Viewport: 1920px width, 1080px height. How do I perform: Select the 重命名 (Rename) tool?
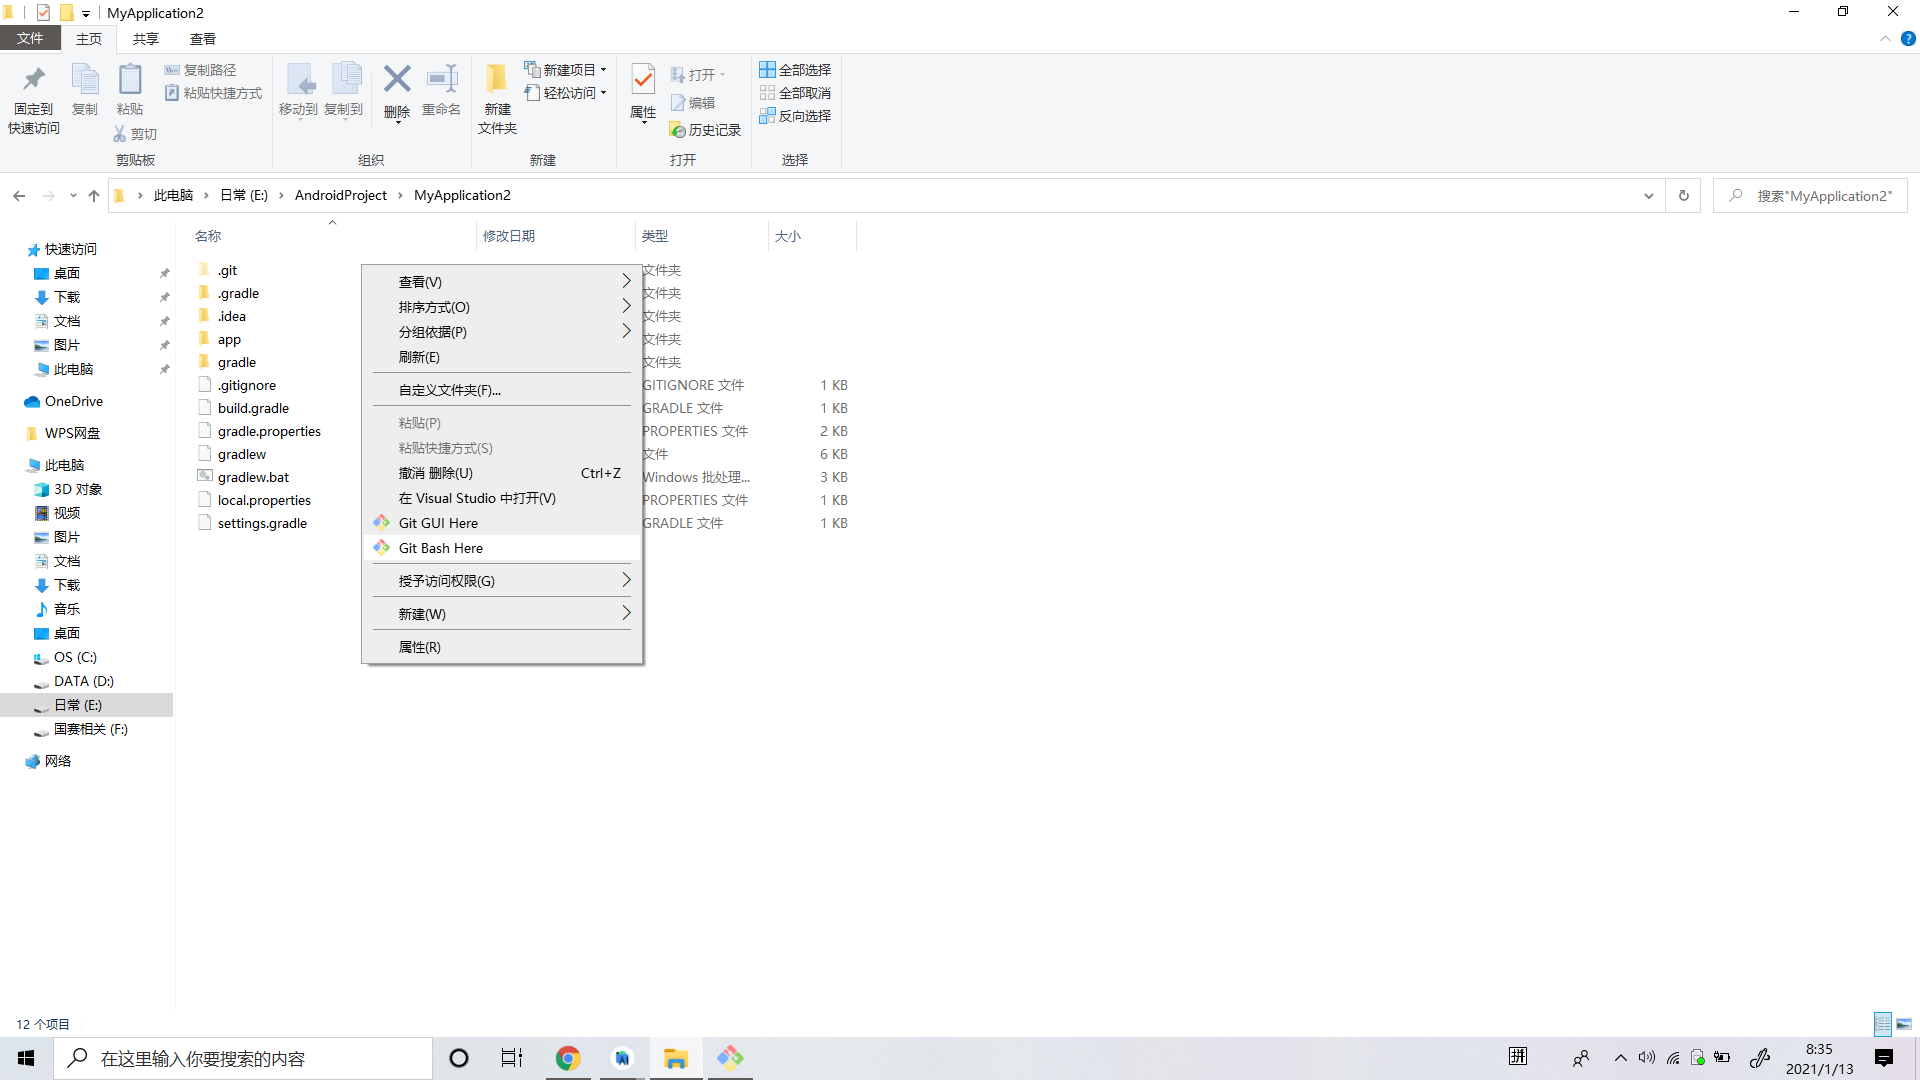click(x=441, y=92)
